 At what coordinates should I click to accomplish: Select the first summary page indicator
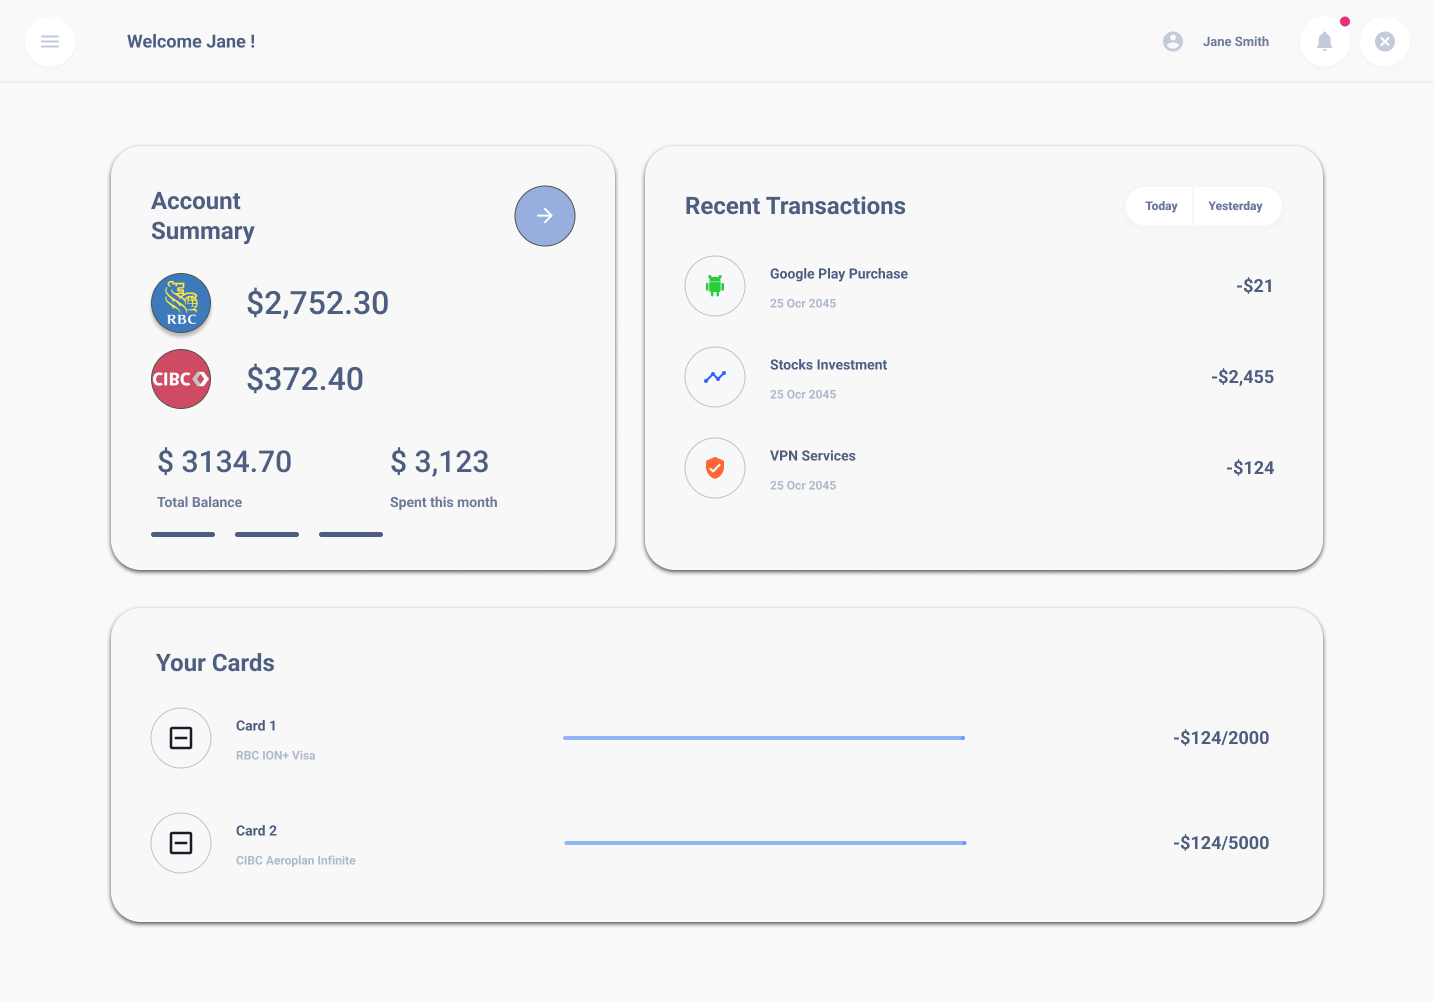click(x=183, y=535)
